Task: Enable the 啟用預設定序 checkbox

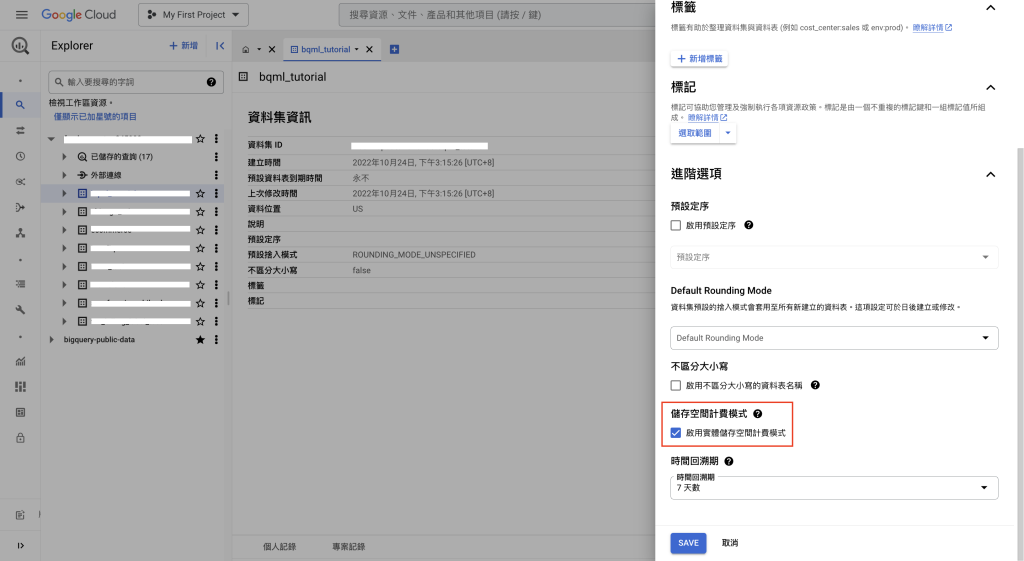Action: coord(676,225)
